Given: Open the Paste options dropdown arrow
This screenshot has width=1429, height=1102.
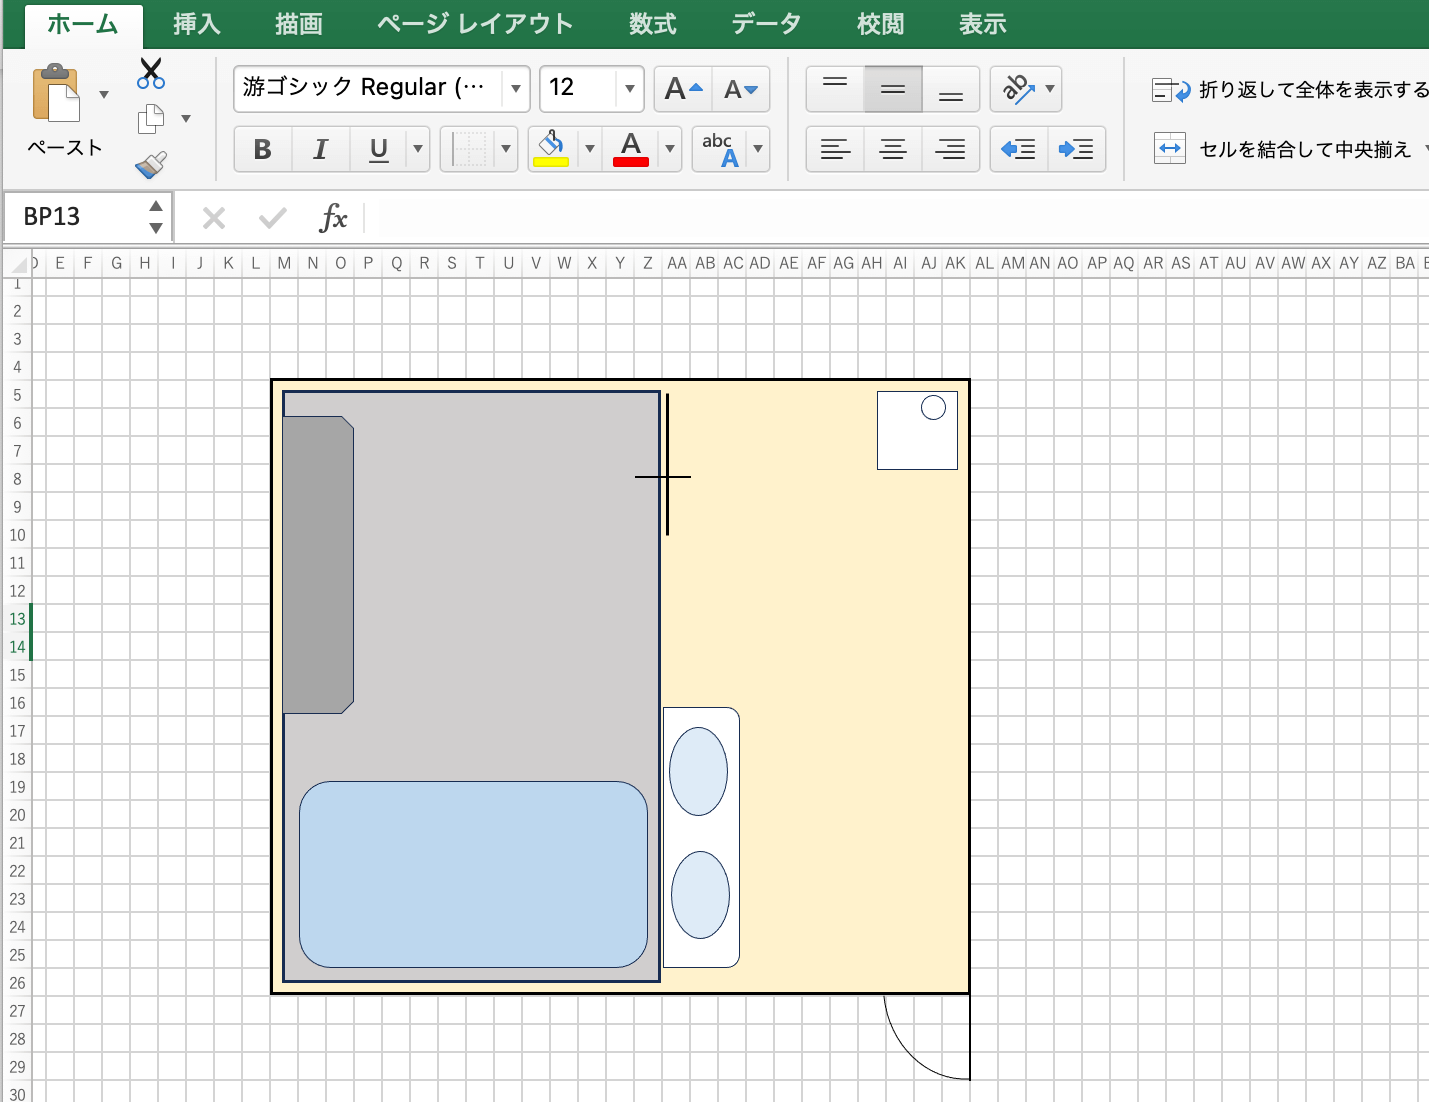Looking at the screenshot, I should [x=104, y=94].
